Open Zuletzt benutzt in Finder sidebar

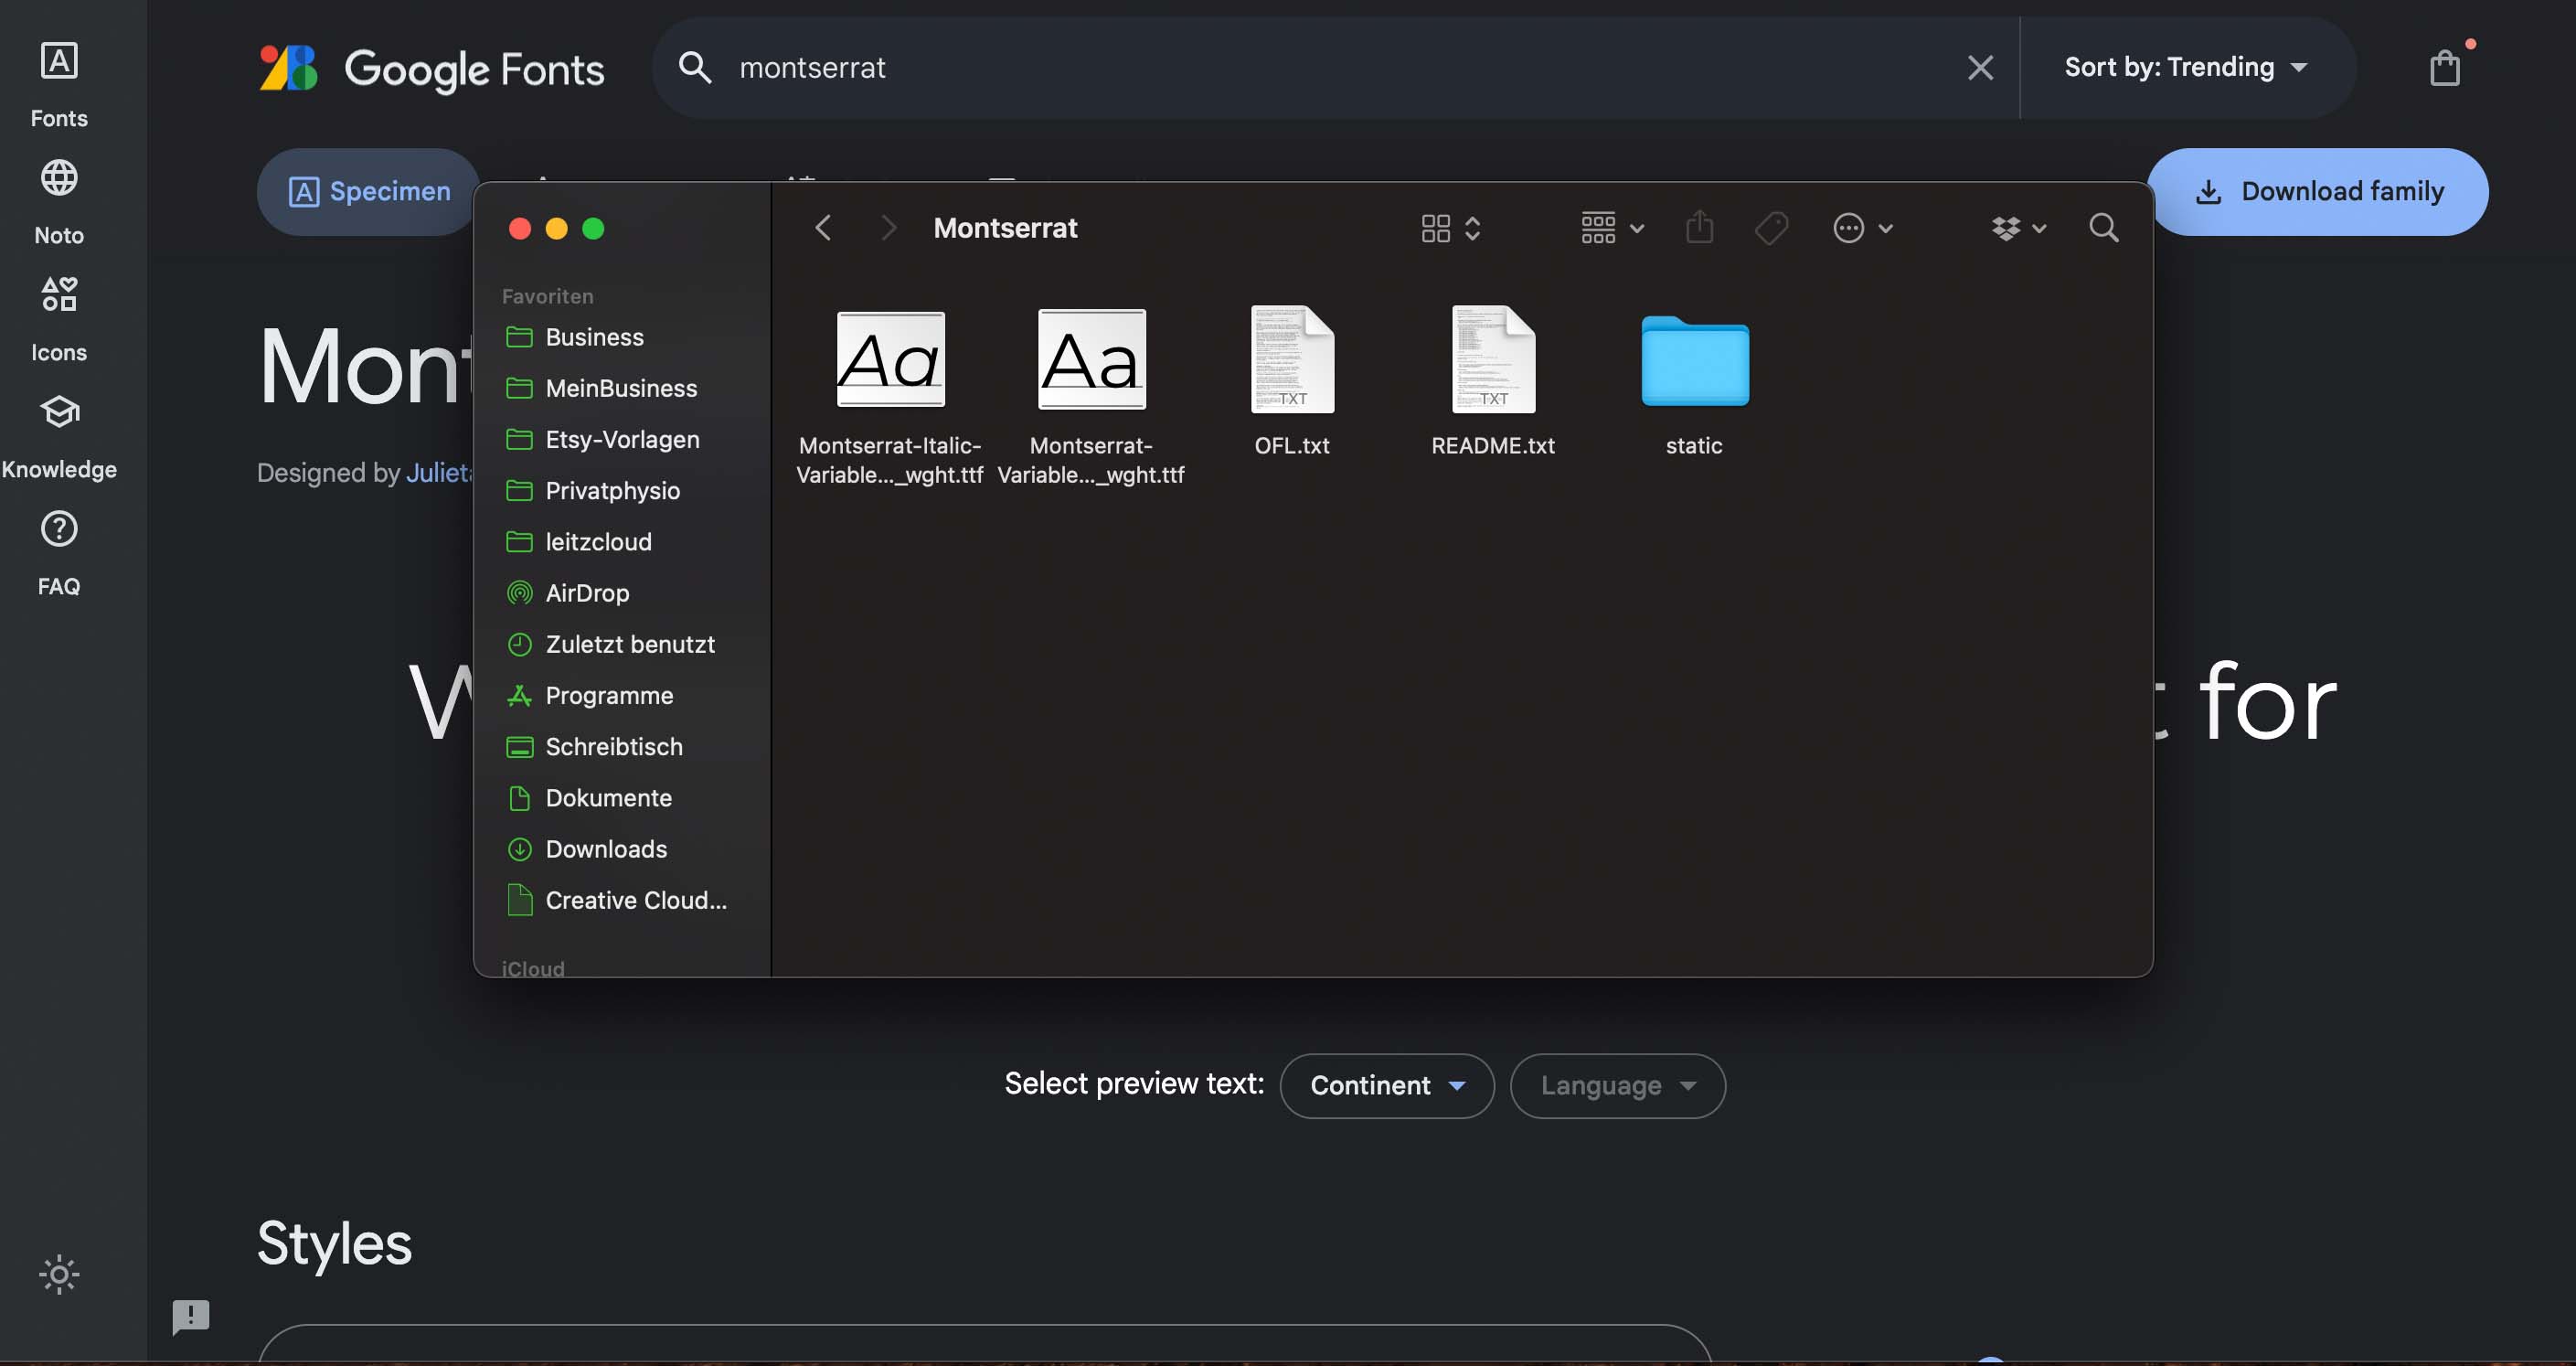click(x=621, y=644)
